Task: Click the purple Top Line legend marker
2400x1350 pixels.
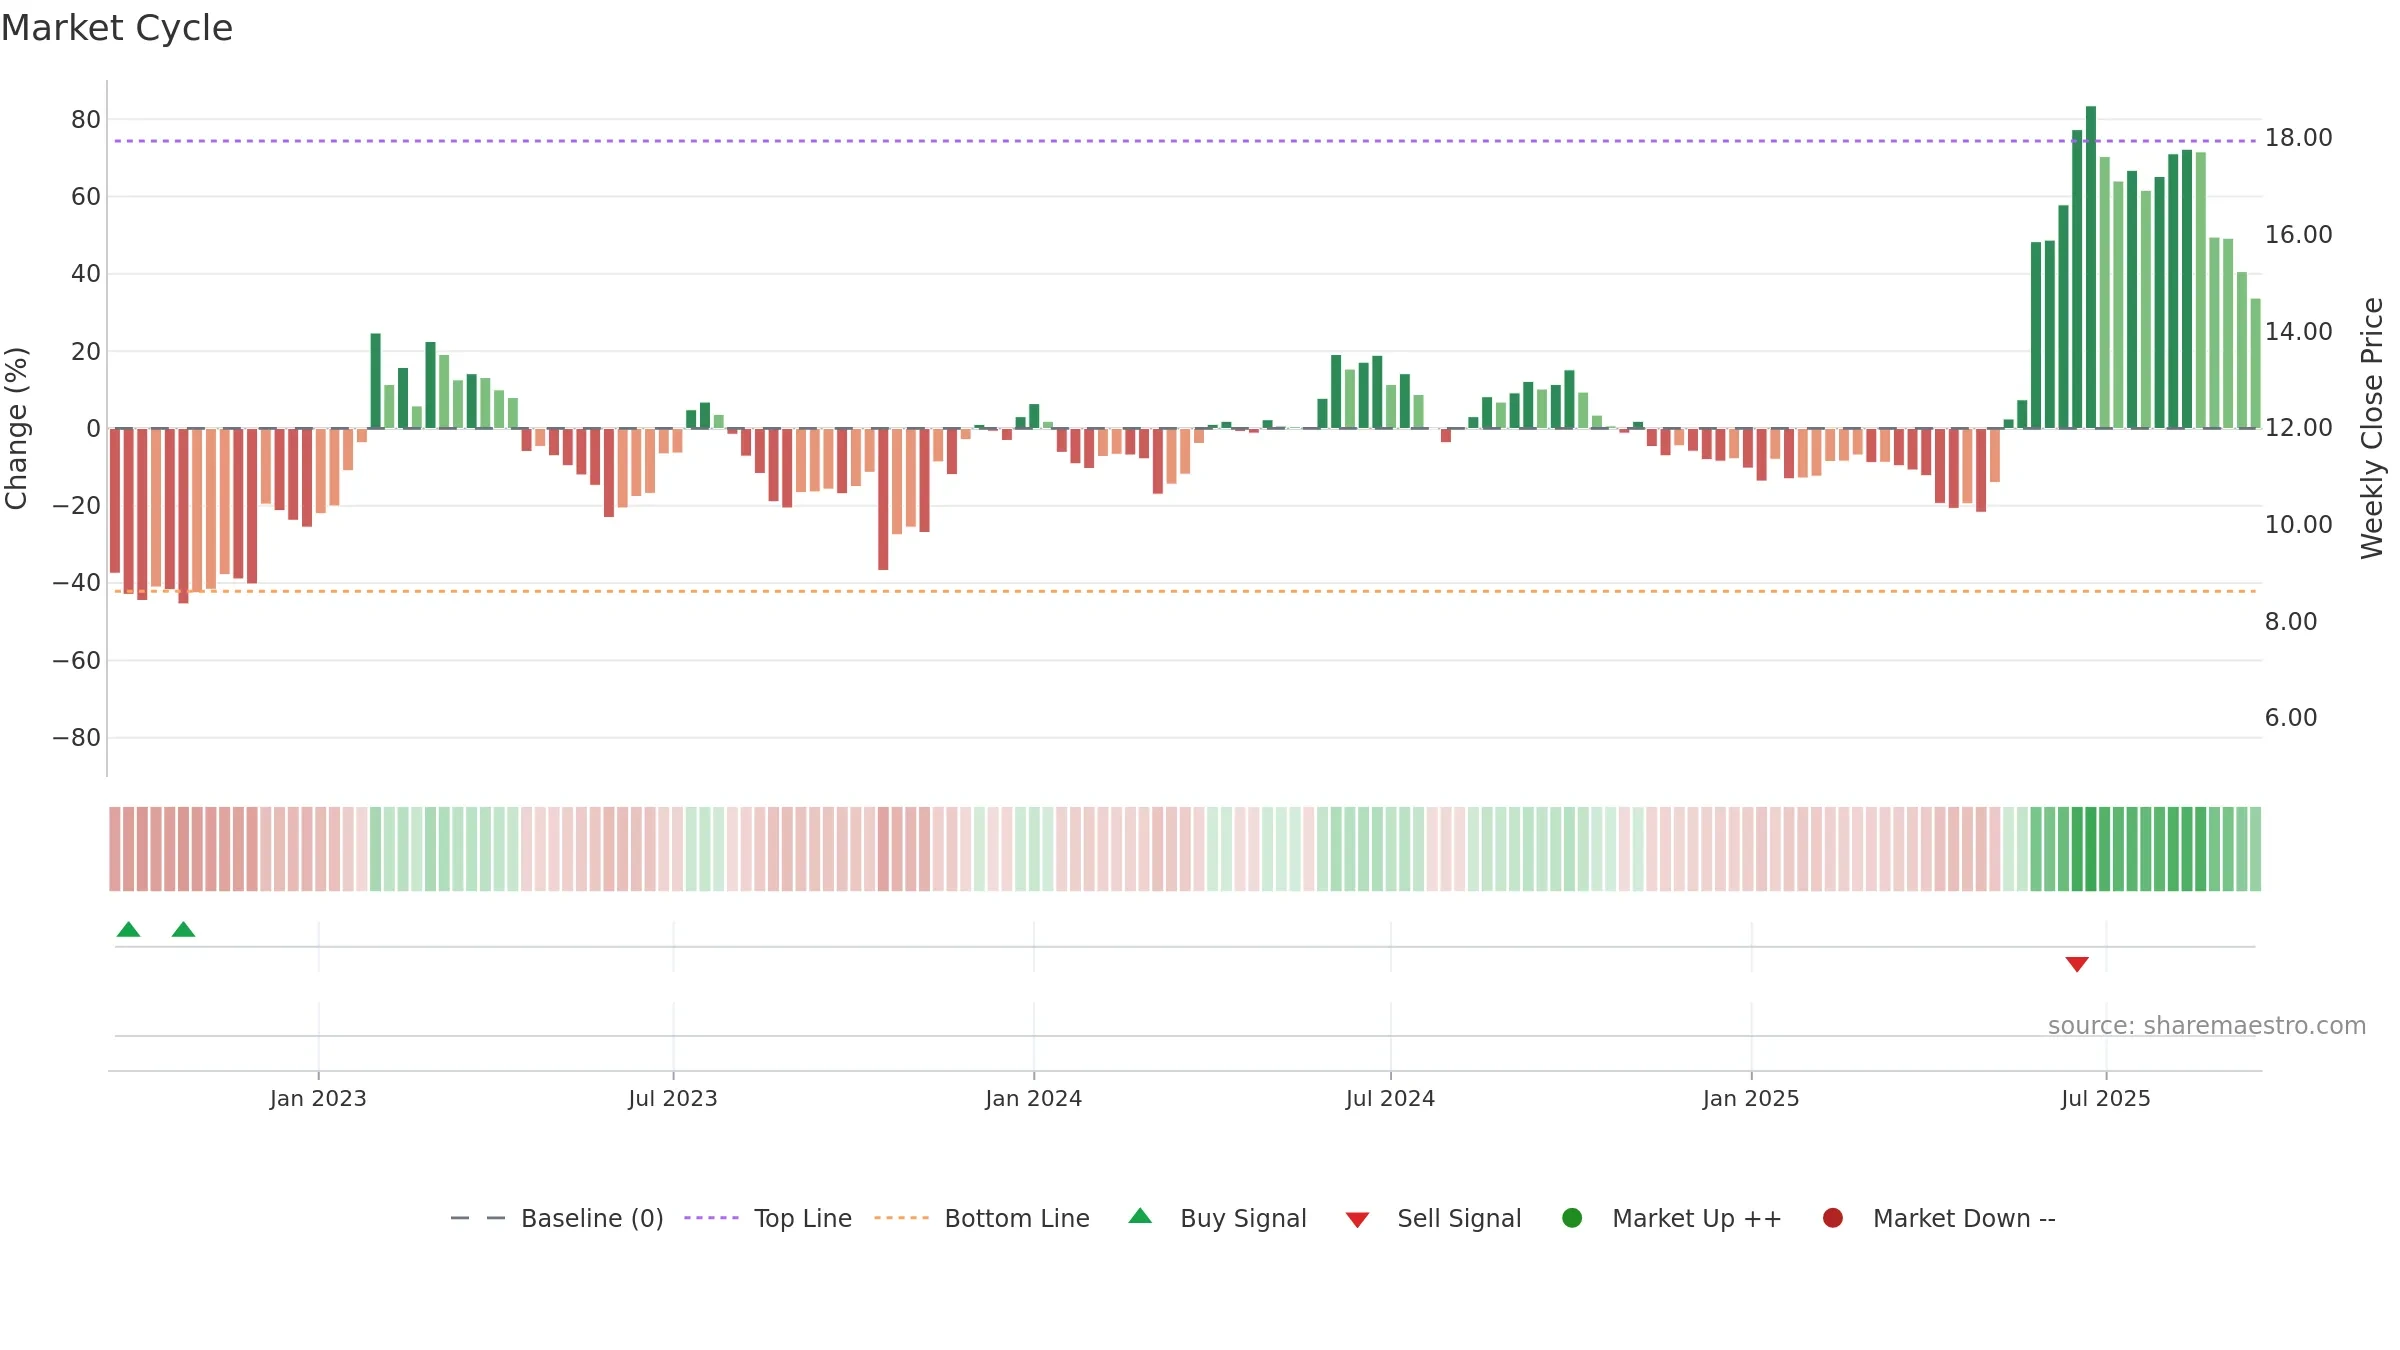Action: coord(711,1218)
